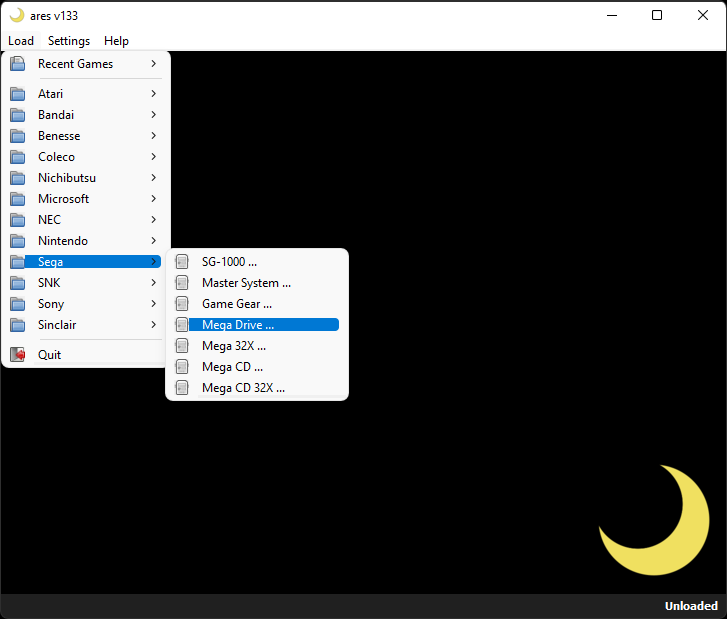Screen dimensions: 727x619
Task: Expand the Recent Games submenu arrow
Action: 153,64
